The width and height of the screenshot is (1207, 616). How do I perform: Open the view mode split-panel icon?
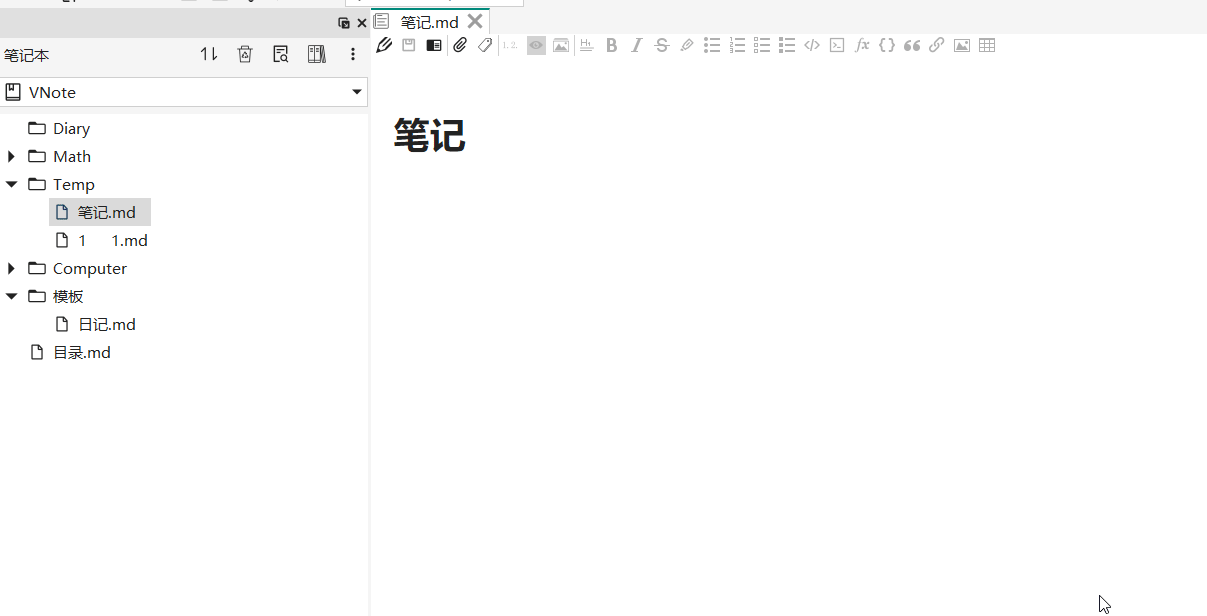(434, 45)
